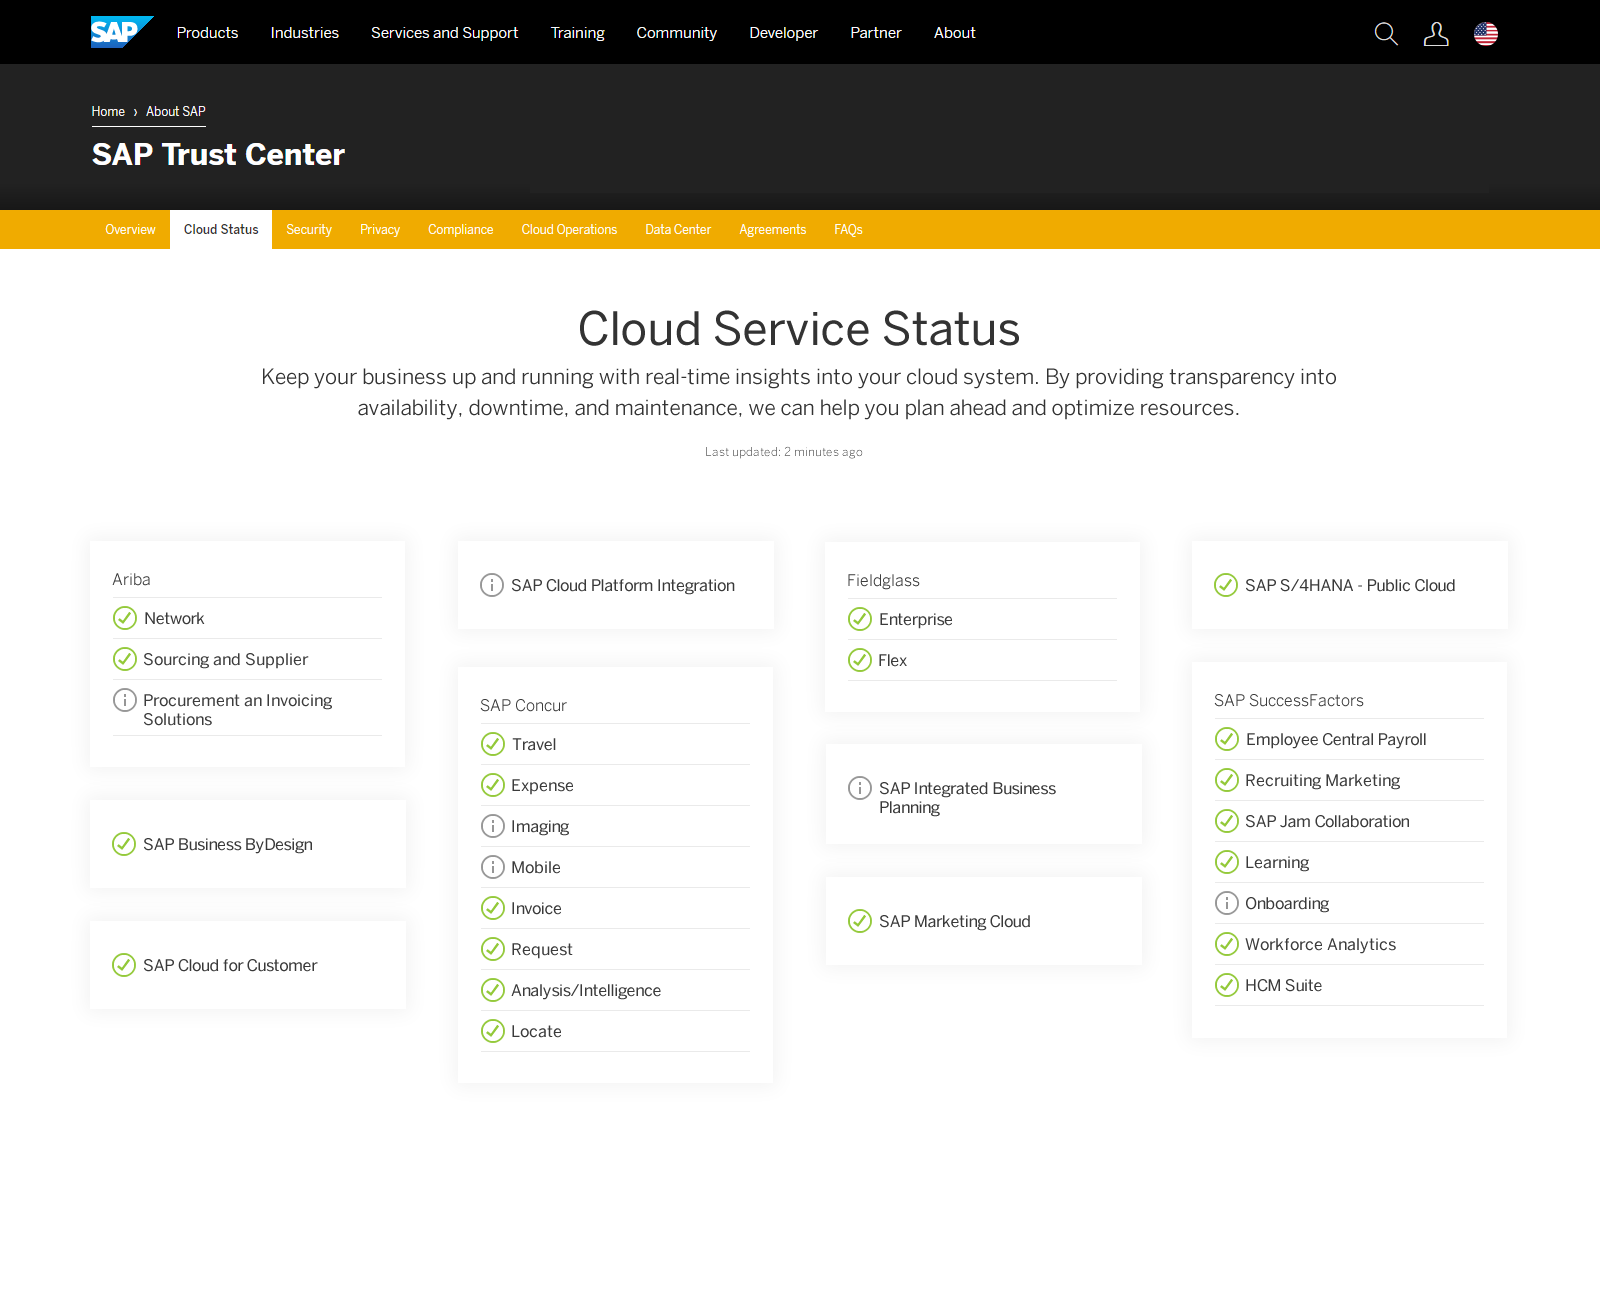Open Services and Support menu
The image size is (1600, 1300).
445,33
